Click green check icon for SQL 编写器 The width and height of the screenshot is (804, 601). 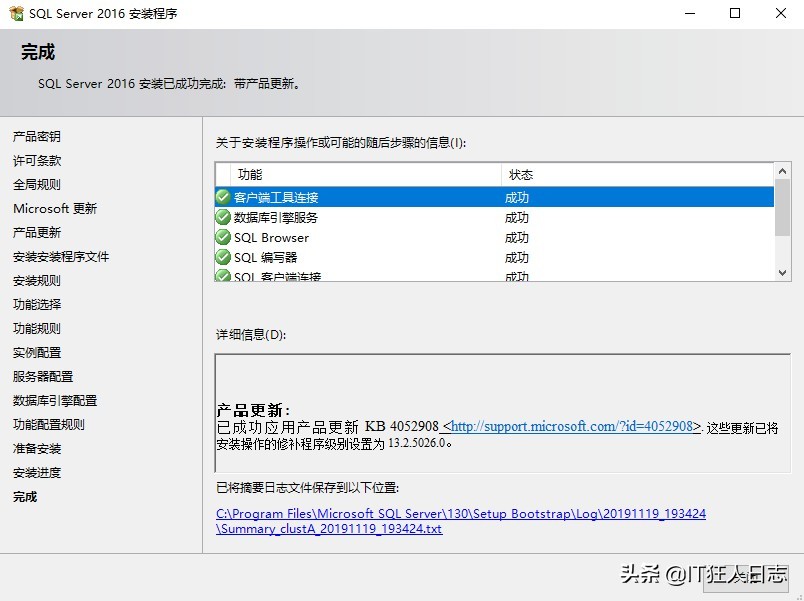(x=223, y=257)
